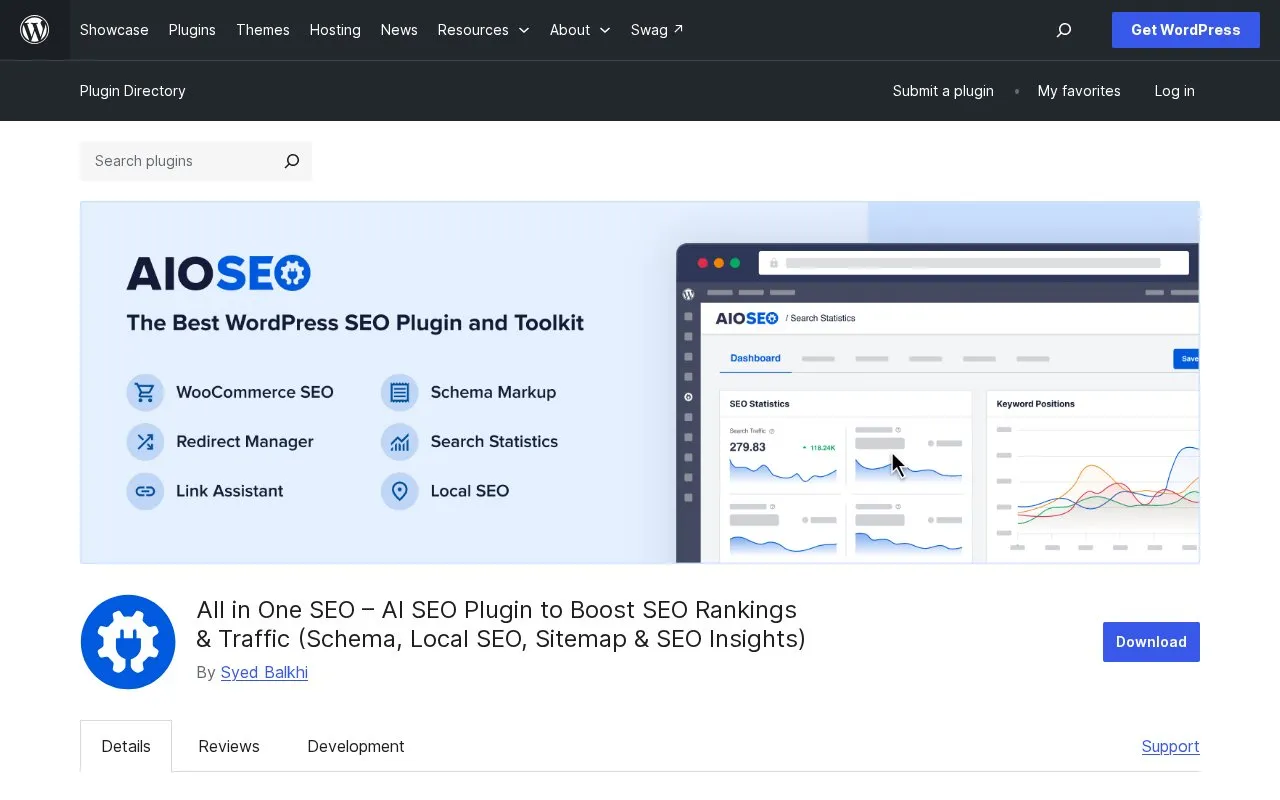Click the WooCommerce SEO cart icon

[145, 392]
